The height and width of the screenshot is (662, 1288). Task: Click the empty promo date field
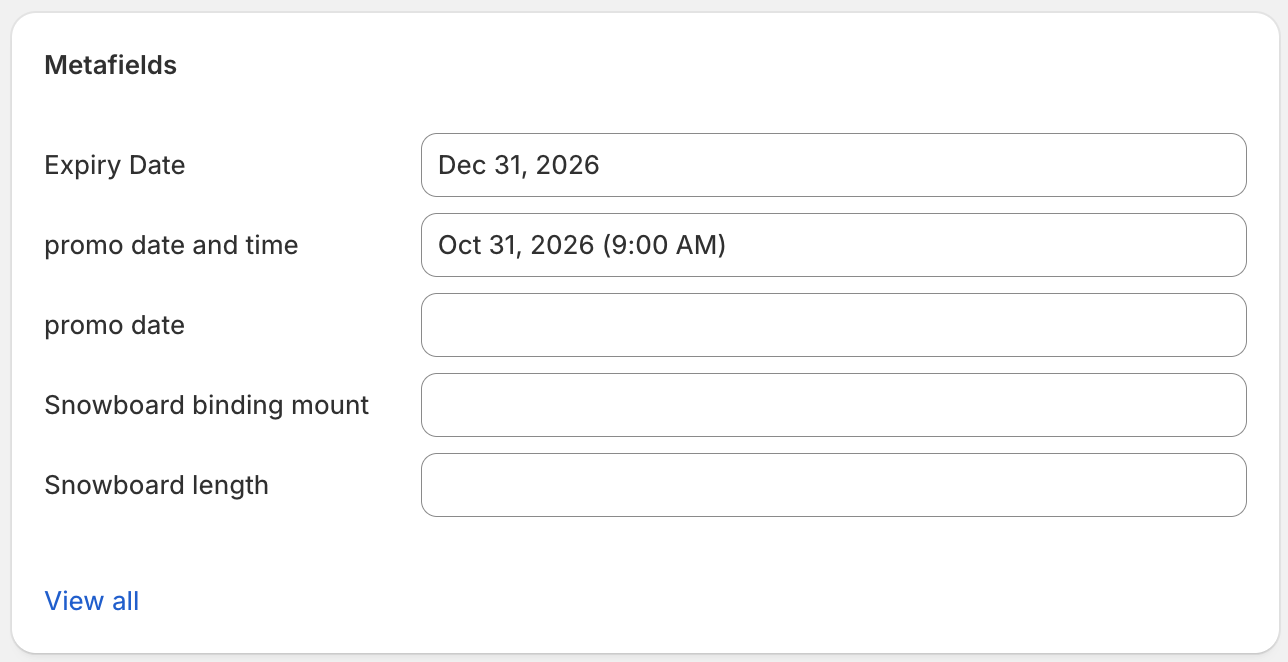tap(834, 325)
